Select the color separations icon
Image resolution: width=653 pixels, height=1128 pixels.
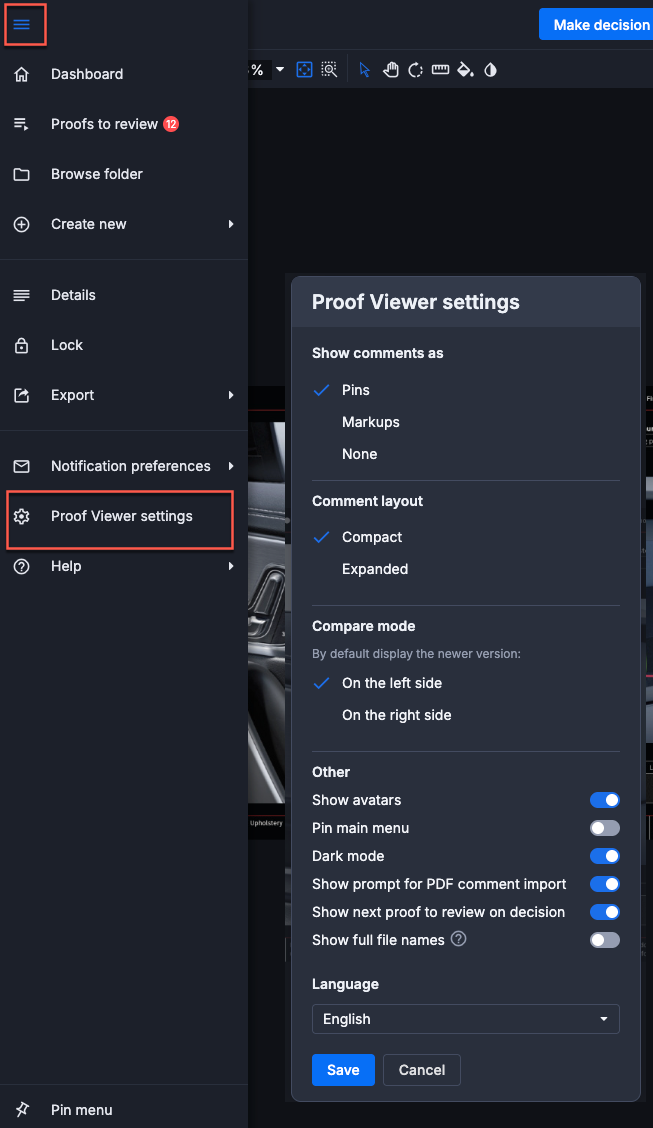[x=464, y=70]
